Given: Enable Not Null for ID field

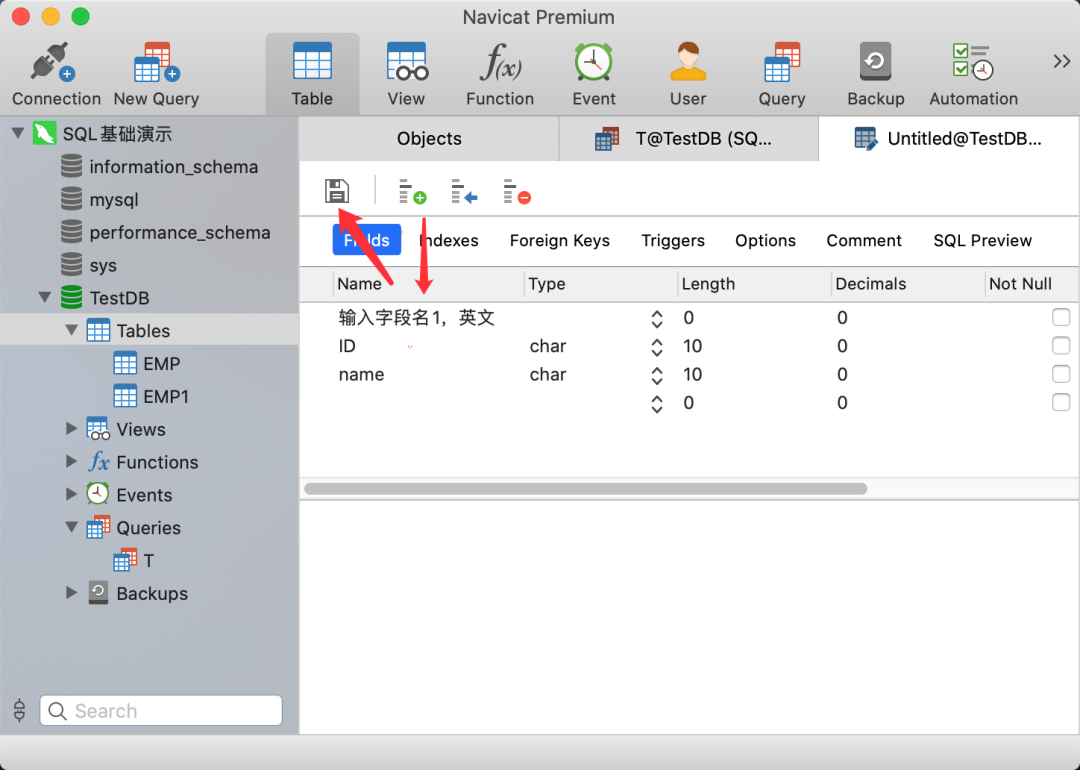Looking at the screenshot, I should (x=1061, y=346).
